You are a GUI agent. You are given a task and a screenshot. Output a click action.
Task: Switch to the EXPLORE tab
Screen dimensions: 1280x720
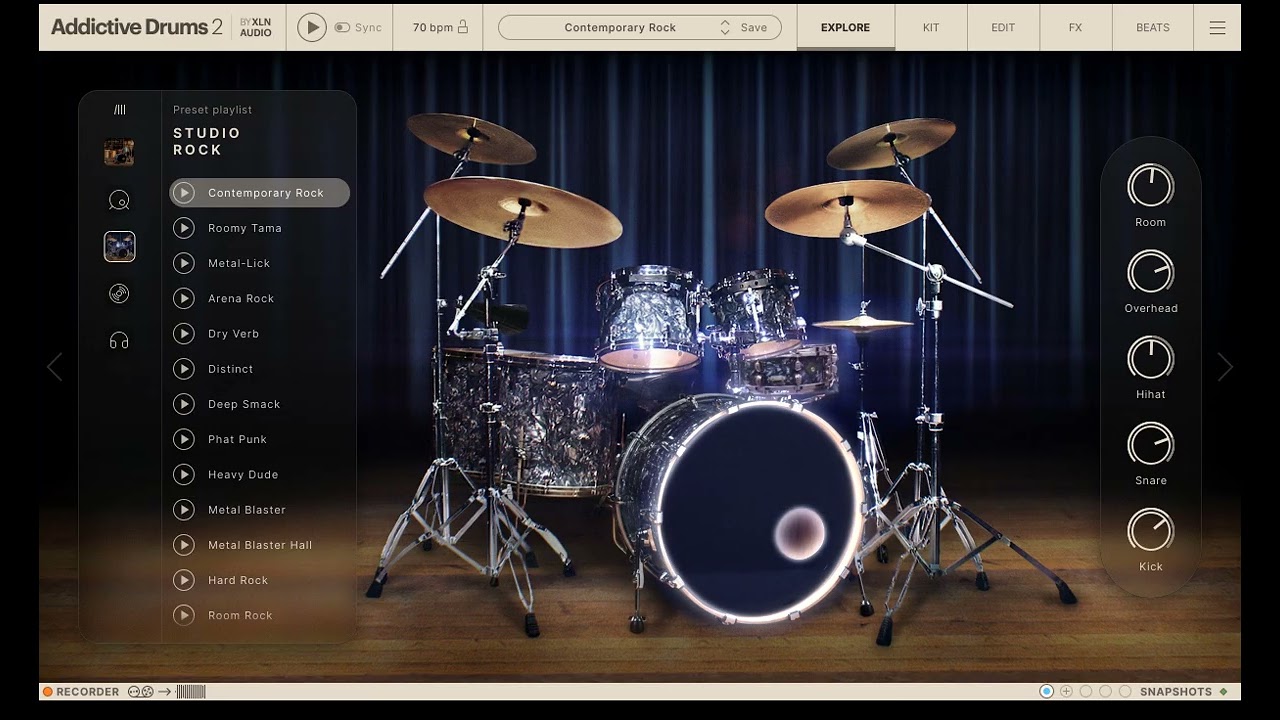tap(845, 28)
